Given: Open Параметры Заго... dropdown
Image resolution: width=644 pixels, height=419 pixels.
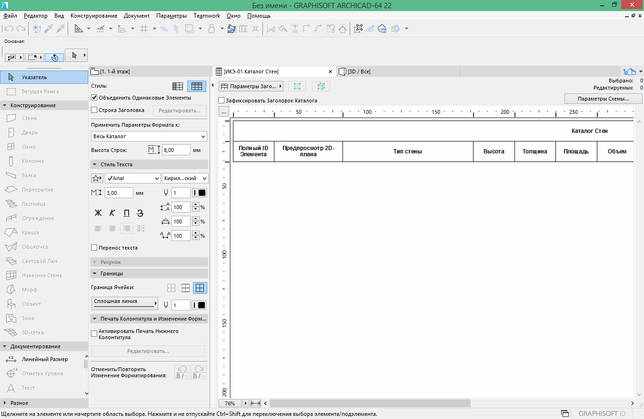Looking at the screenshot, I should click(x=251, y=86).
